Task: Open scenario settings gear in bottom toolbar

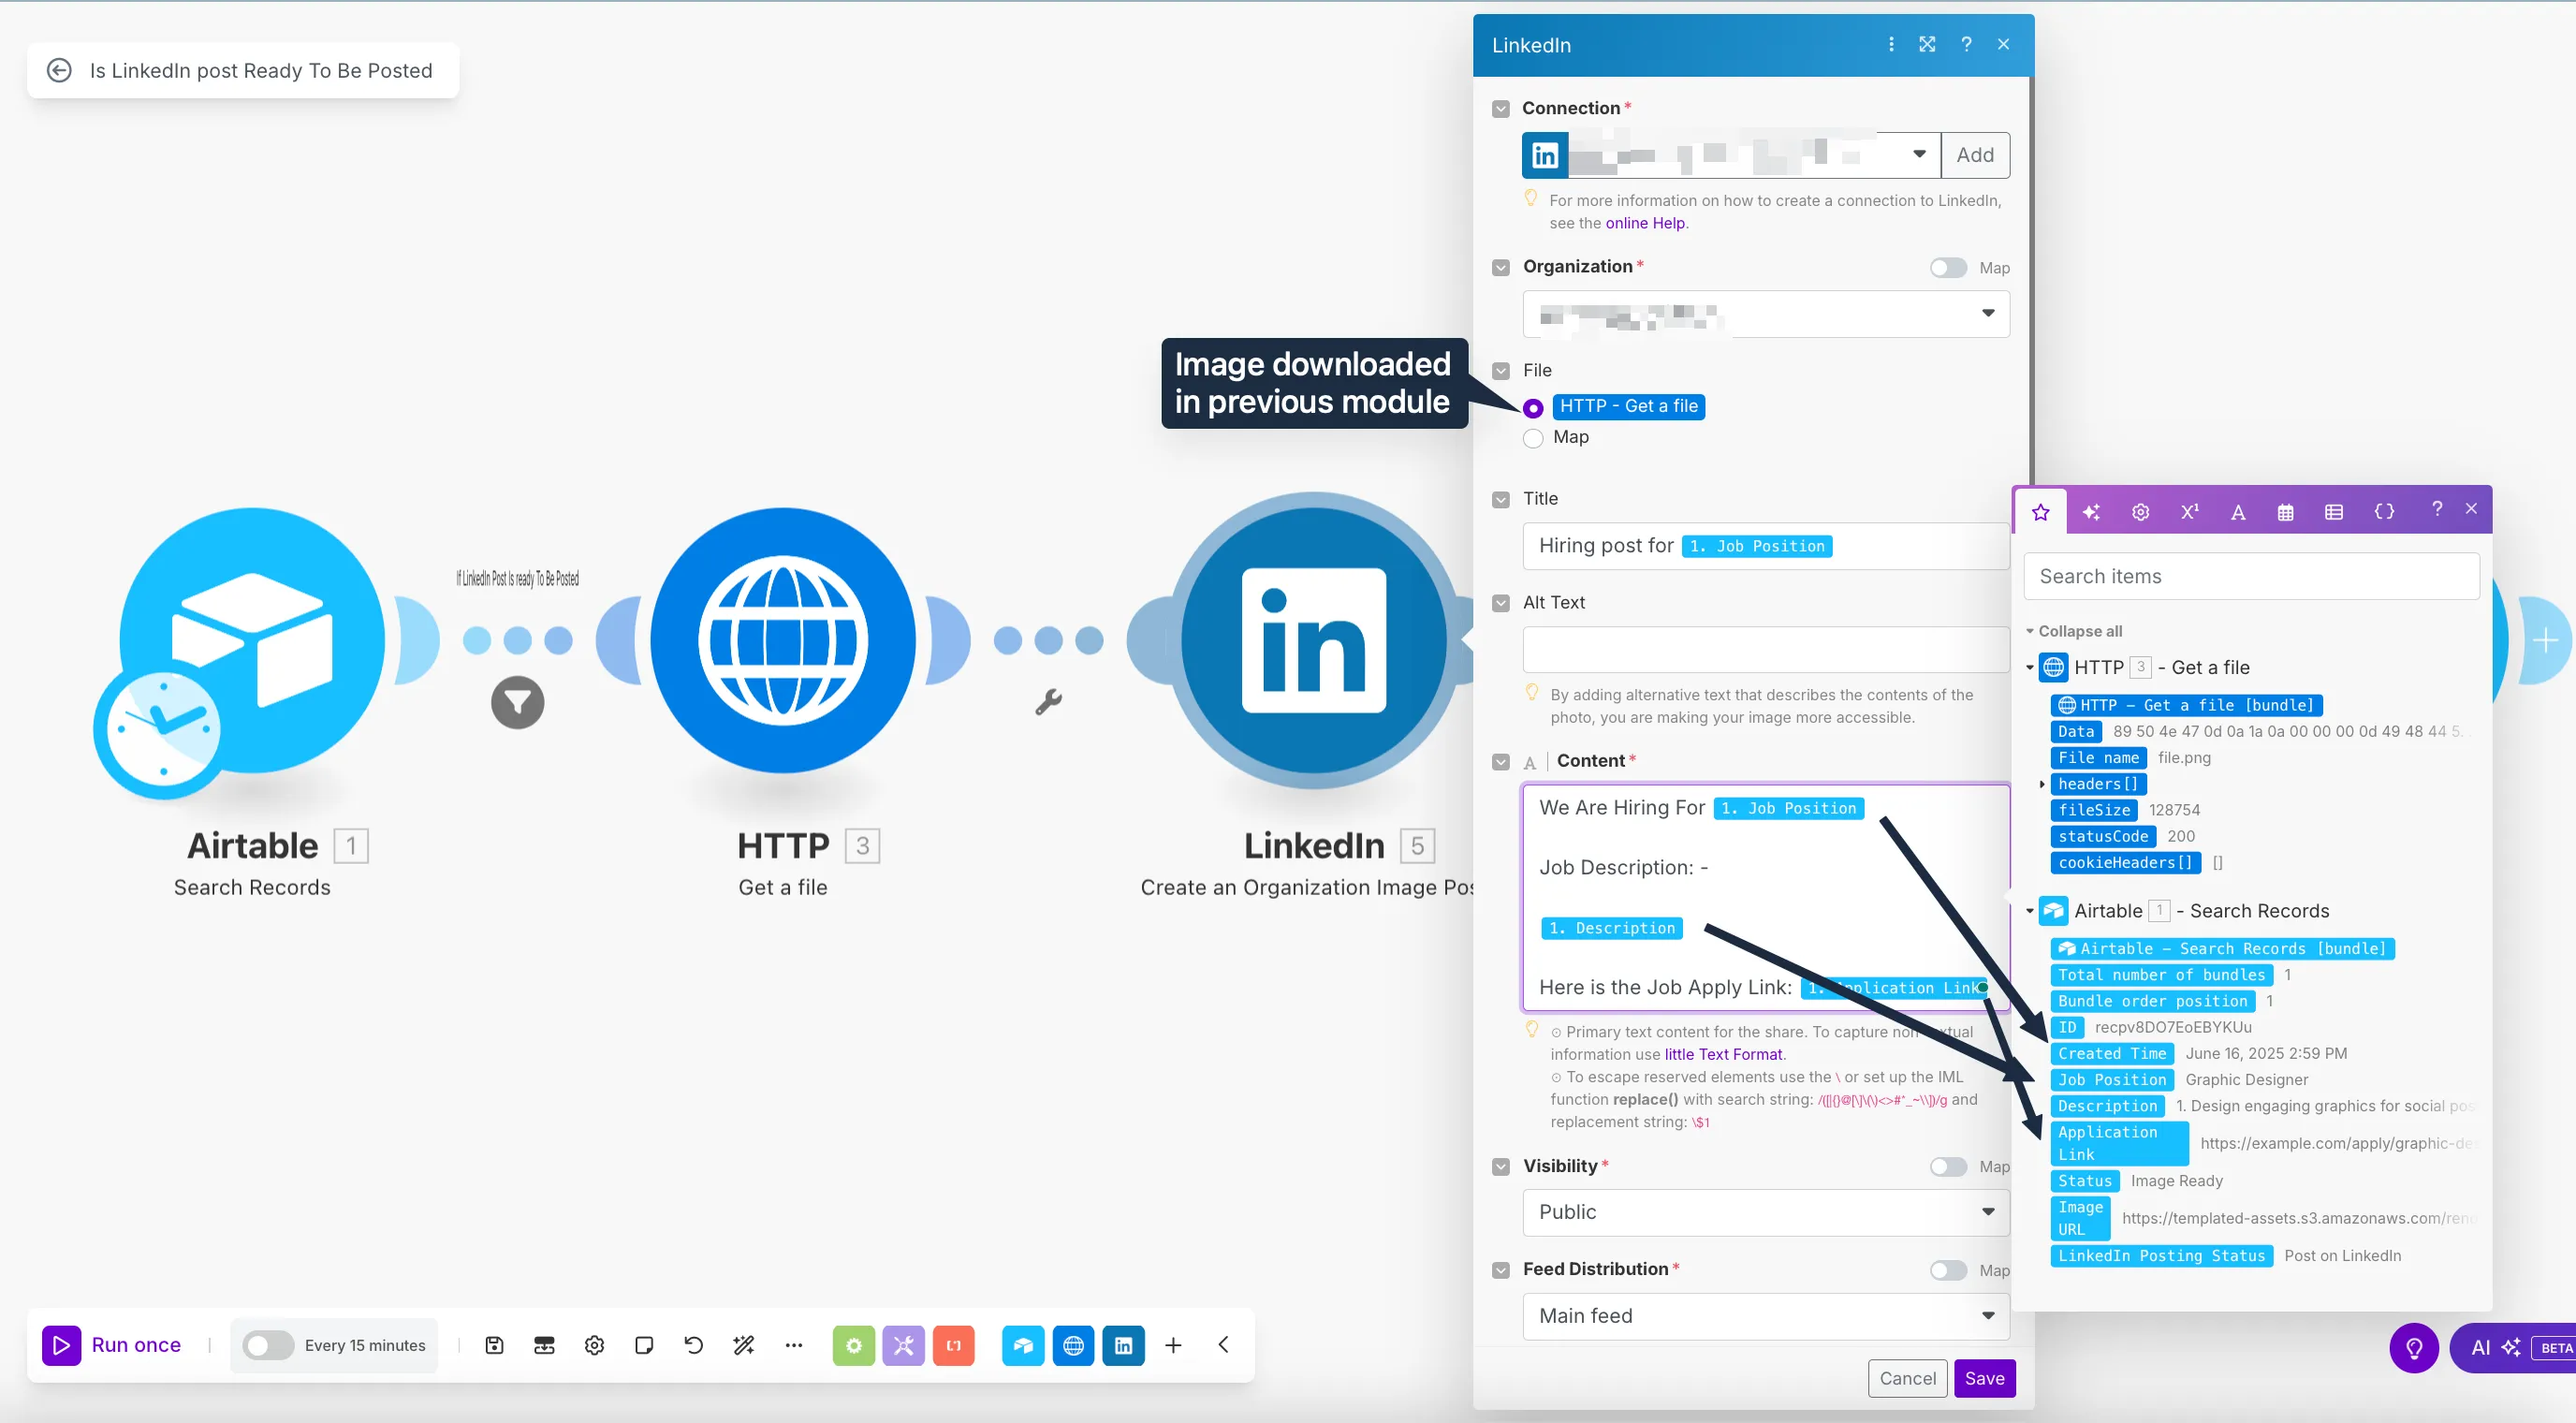Action: point(594,1345)
